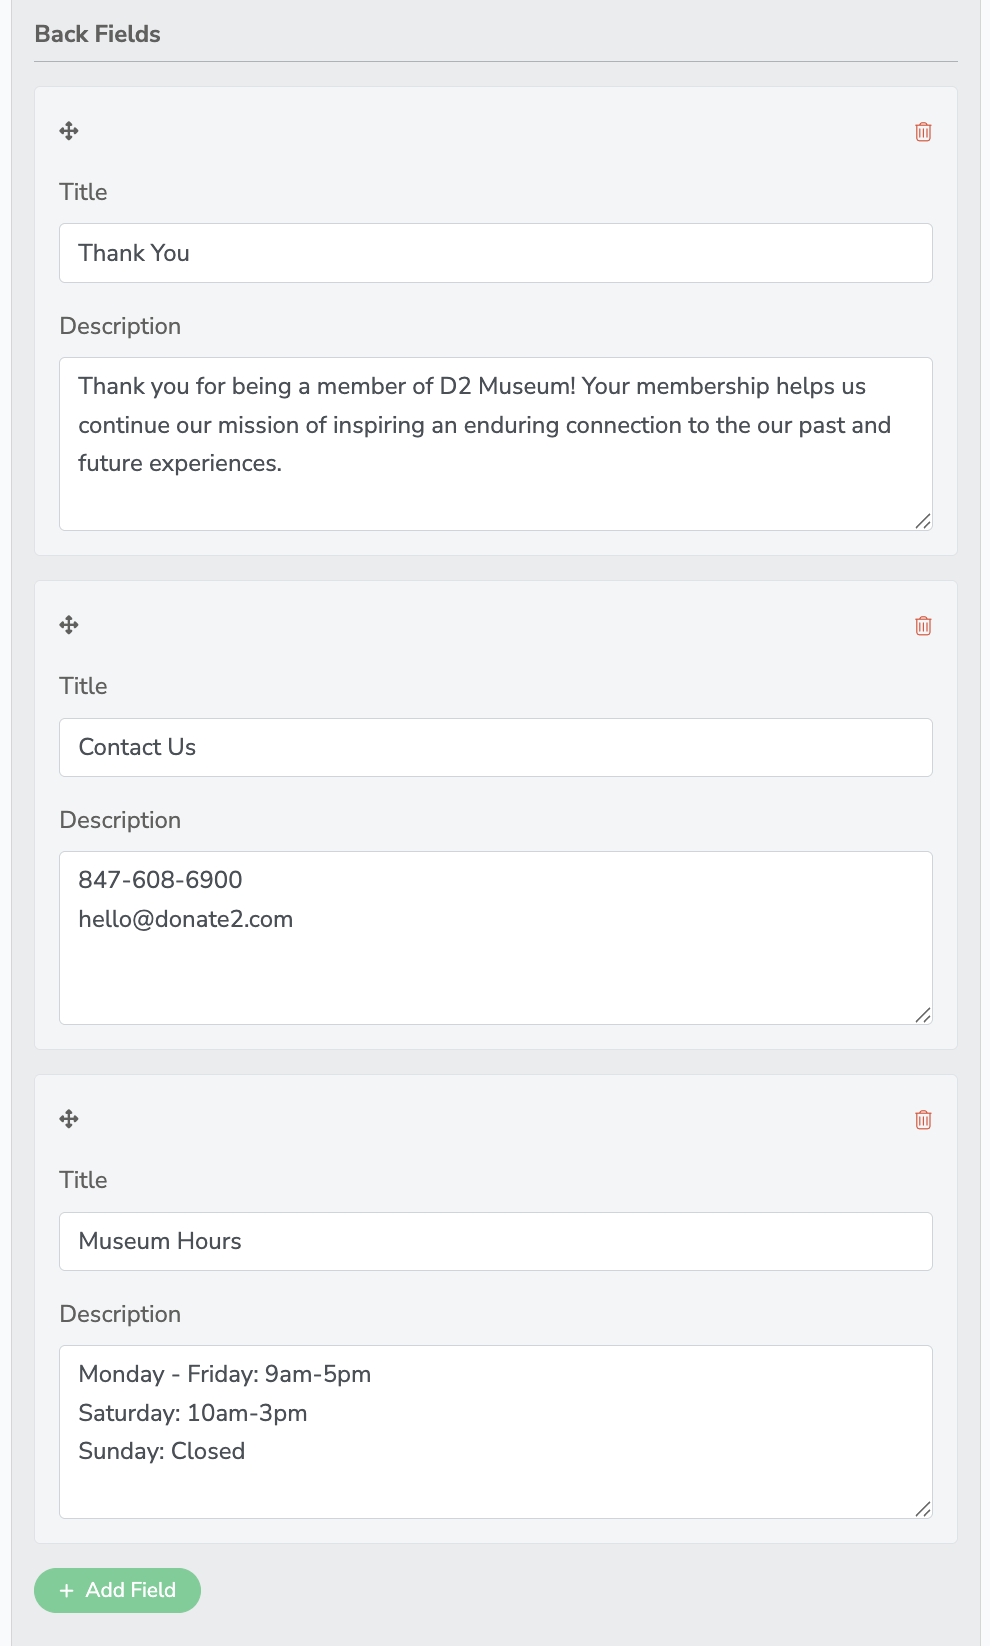Image resolution: width=990 pixels, height=1646 pixels.
Task: Delete the Contact Us back field
Action: [x=923, y=626]
